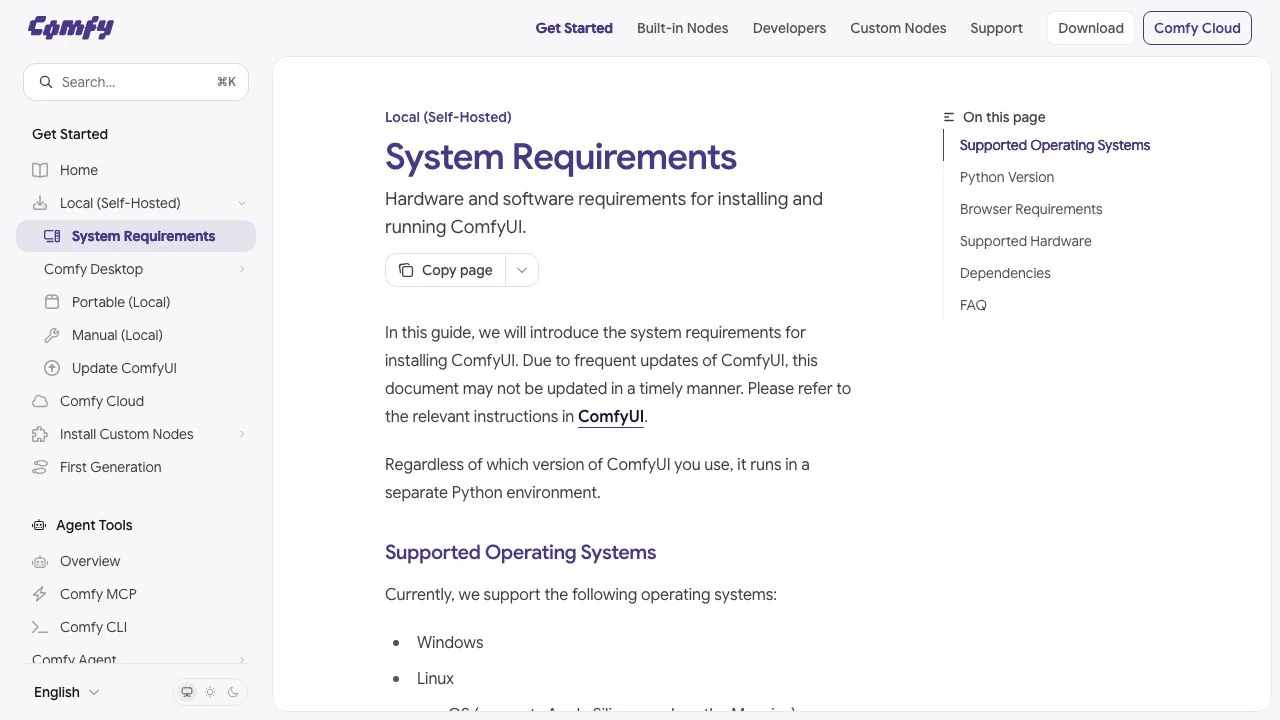Click the download icon beside Local (Self-Hosted)
Image resolution: width=1280 pixels, height=720 pixels.
(x=40, y=203)
